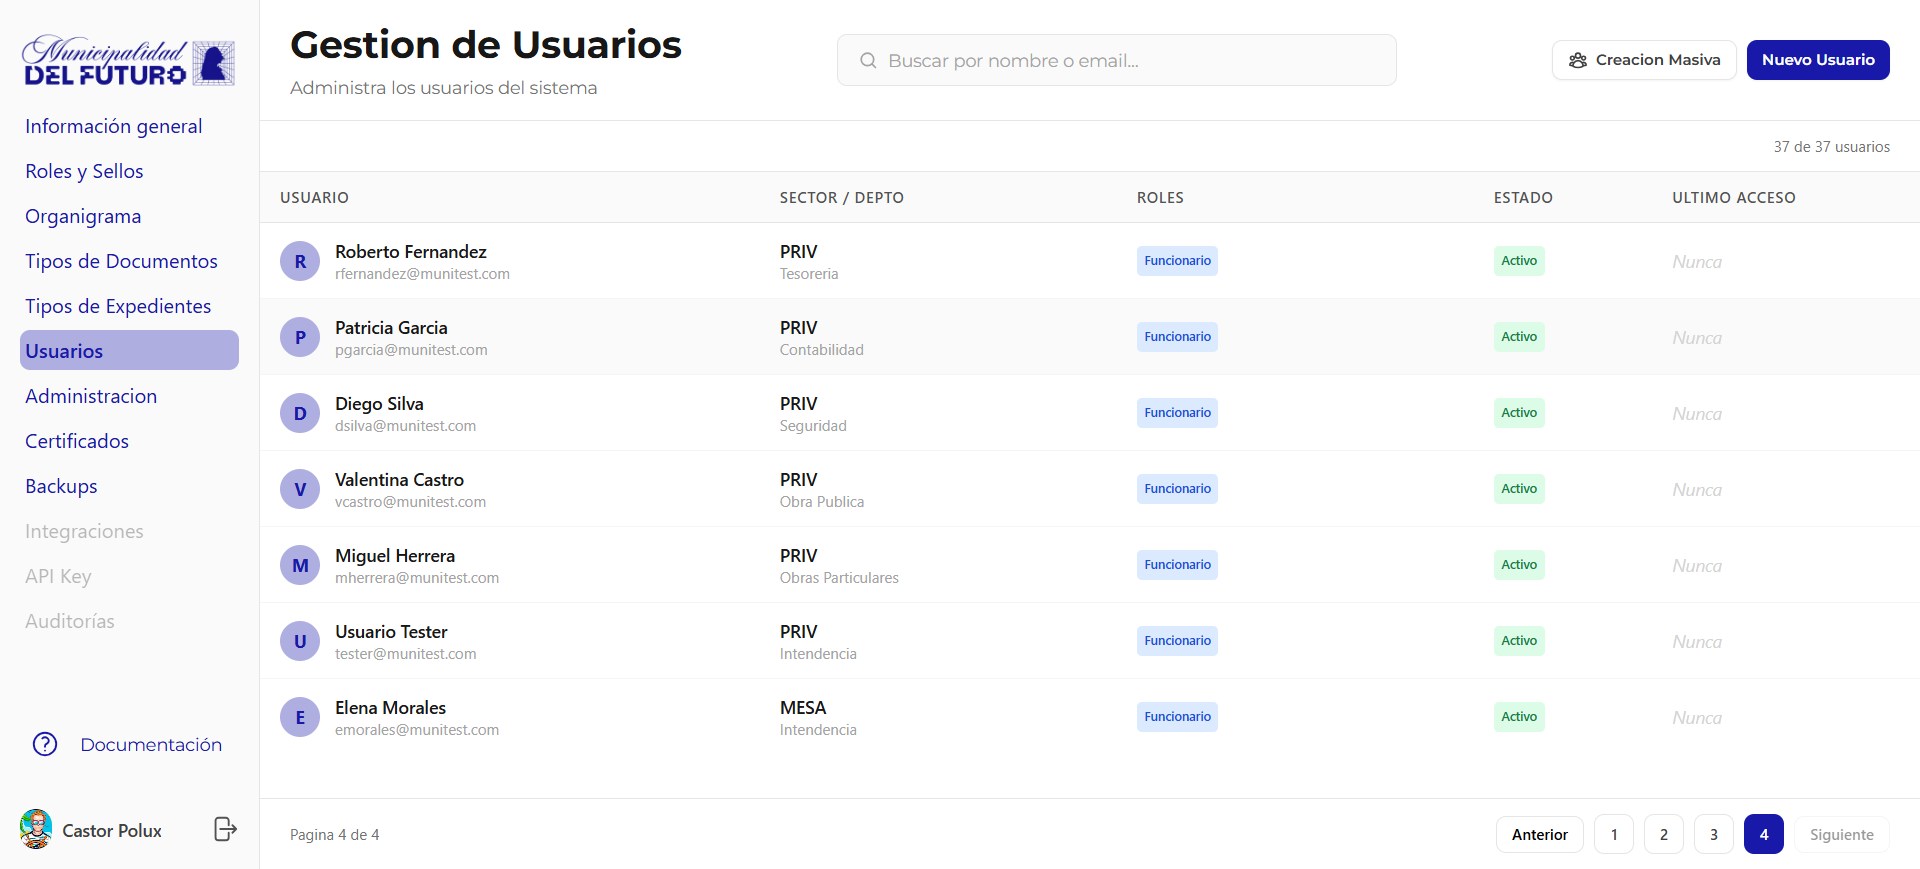The height and width of the screenshot is (869, 1920).
Task: Click Castor Polux profile avatar
Action: 36,829
